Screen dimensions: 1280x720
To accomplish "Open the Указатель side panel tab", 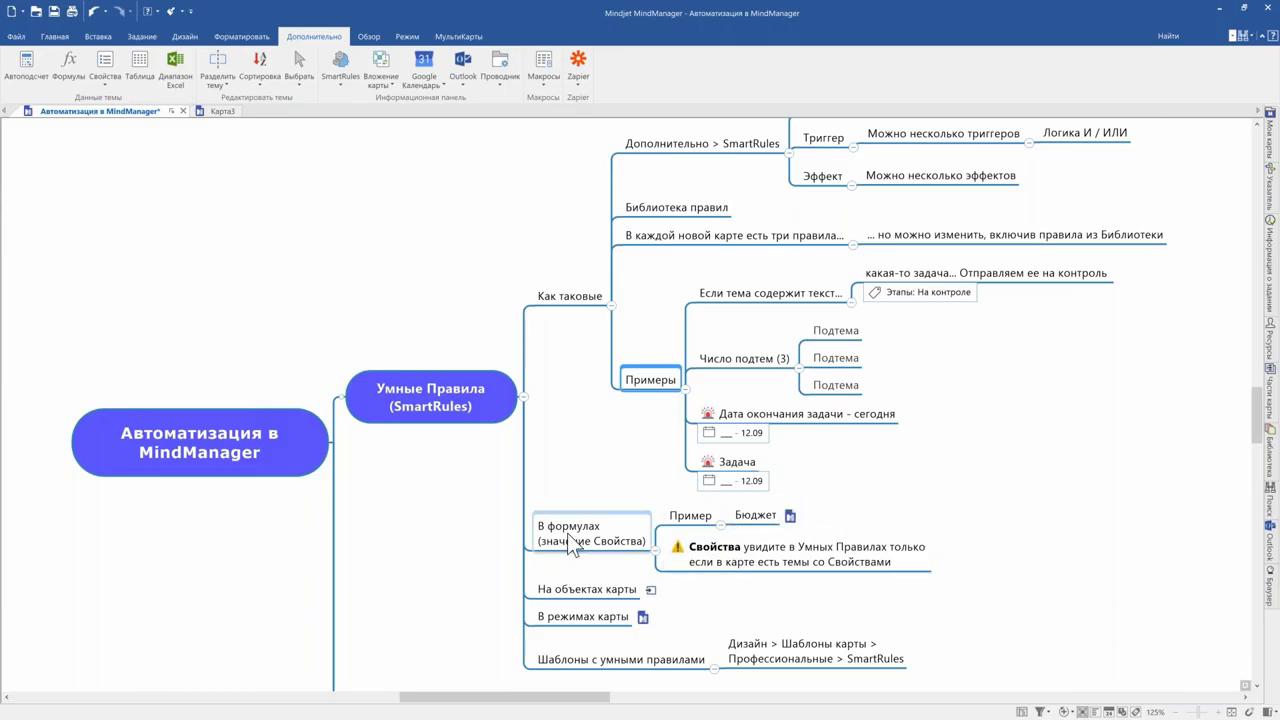I will (x=1271, y=188).
